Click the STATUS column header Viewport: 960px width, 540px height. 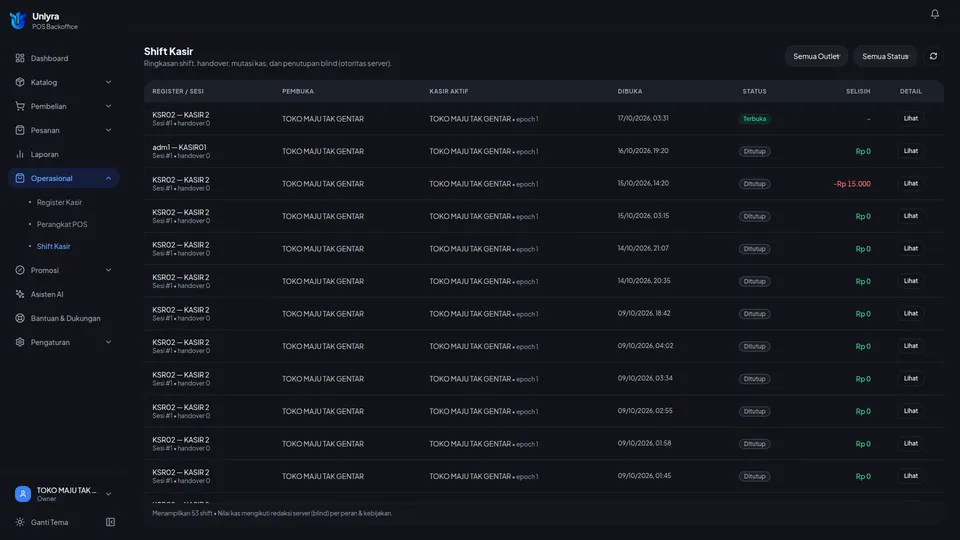754,91
